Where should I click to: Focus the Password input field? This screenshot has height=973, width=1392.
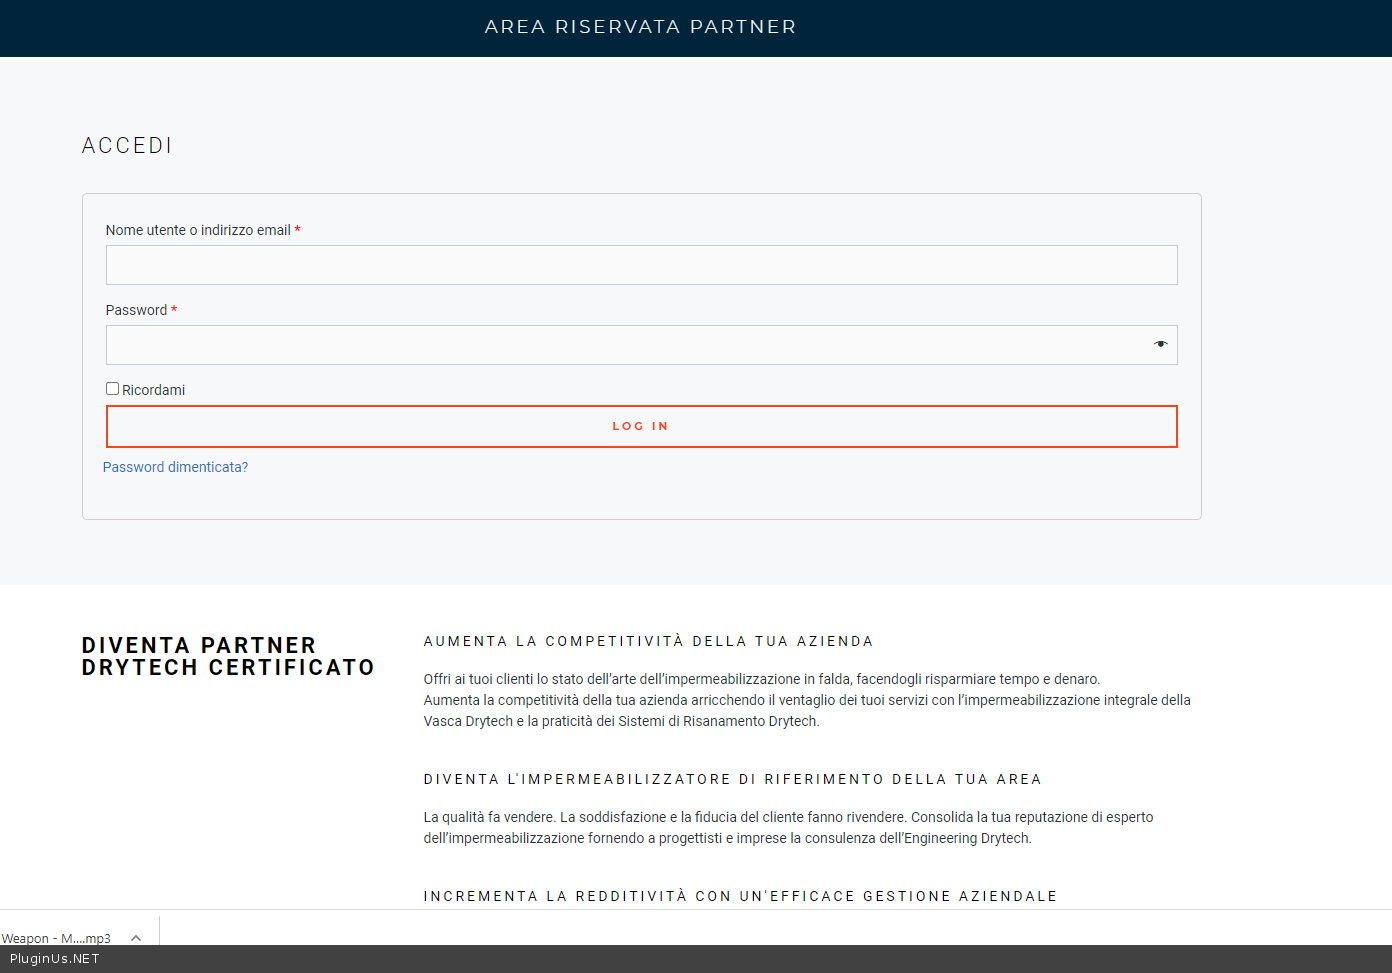[625, 345]
